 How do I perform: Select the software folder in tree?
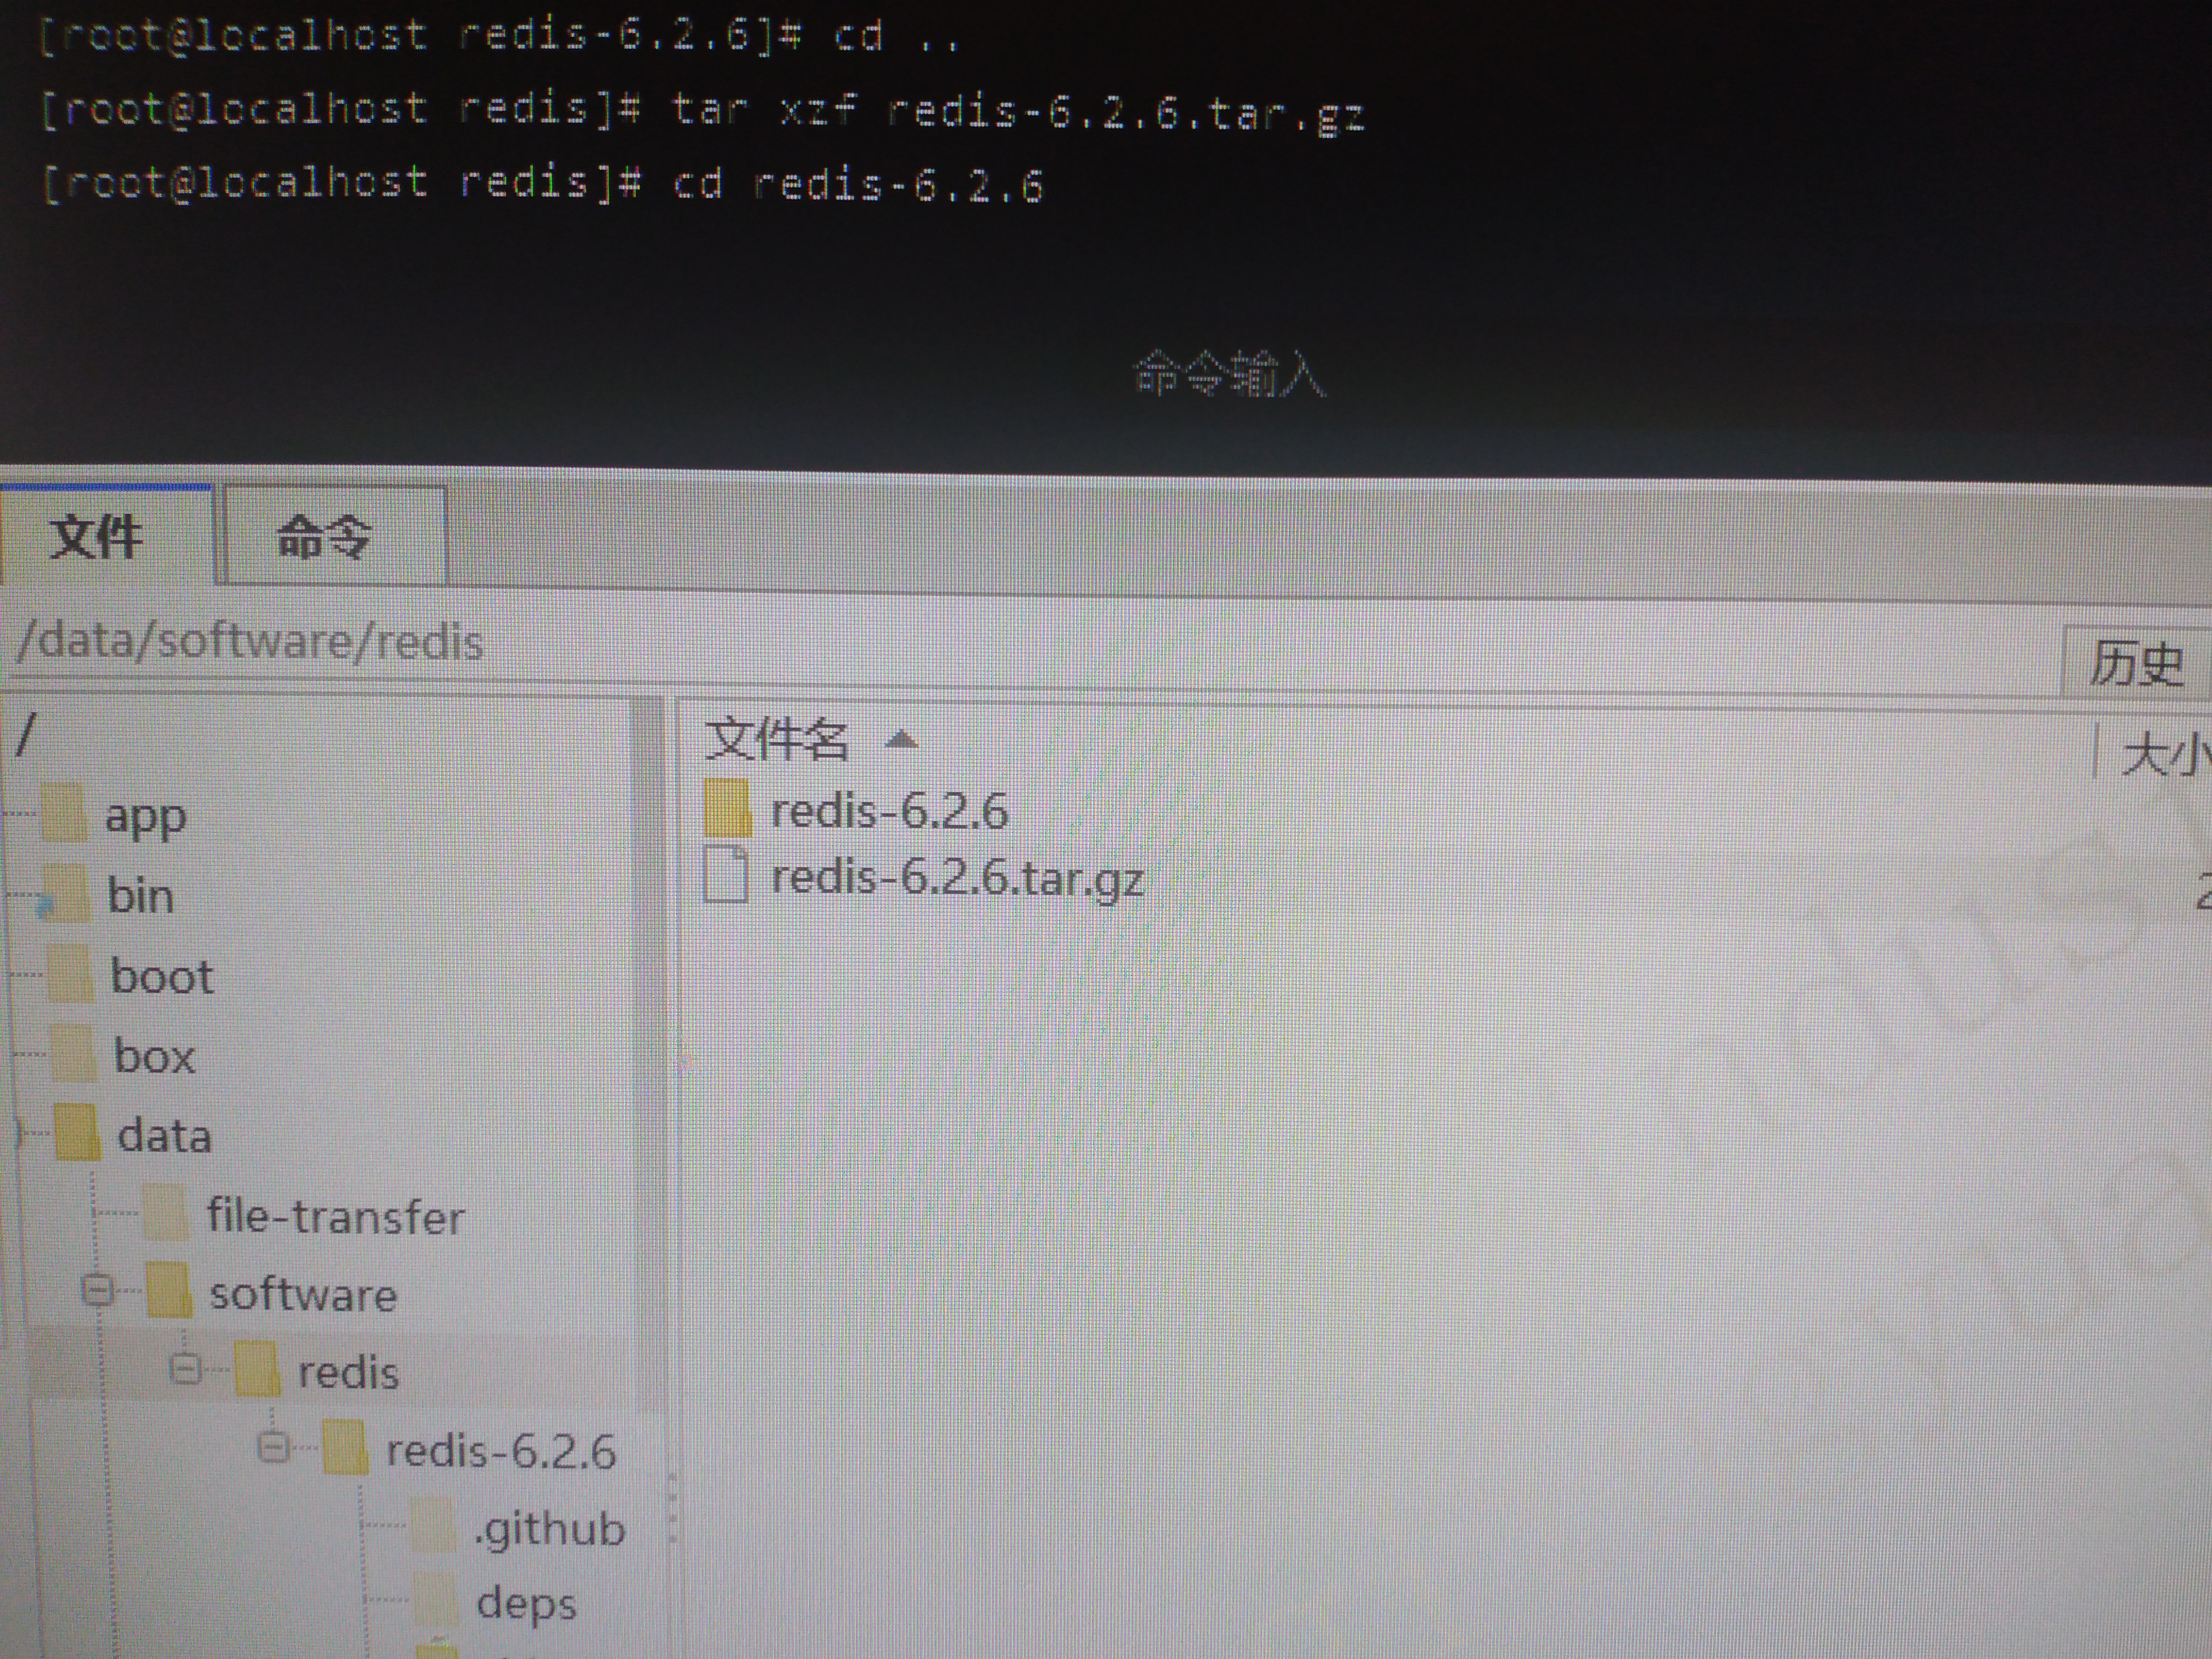point(303,1295)
